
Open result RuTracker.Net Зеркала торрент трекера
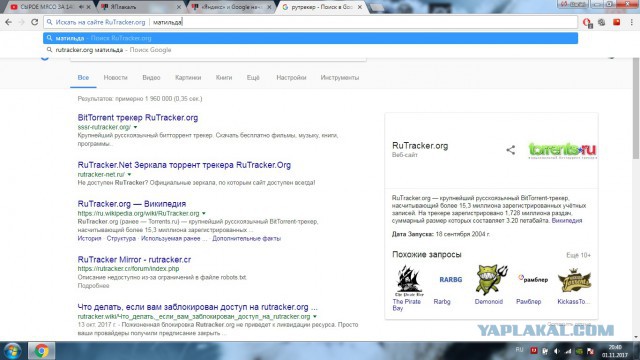[x=184, y=165]
